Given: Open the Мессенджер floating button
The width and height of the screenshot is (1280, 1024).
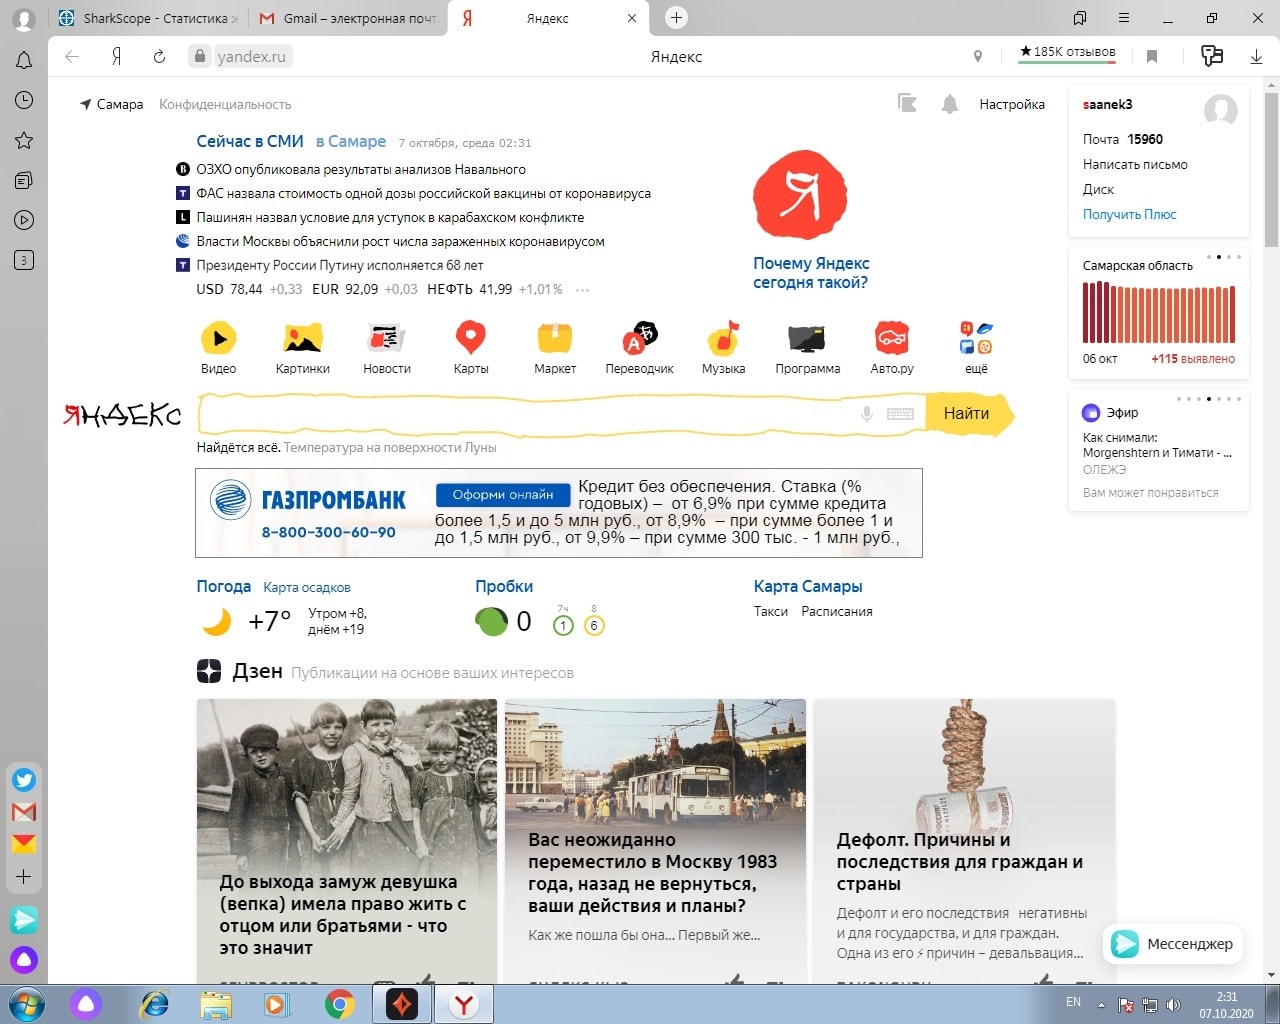Looking at the screenshot, I should pyautogui.click(x=1173, y=944).
